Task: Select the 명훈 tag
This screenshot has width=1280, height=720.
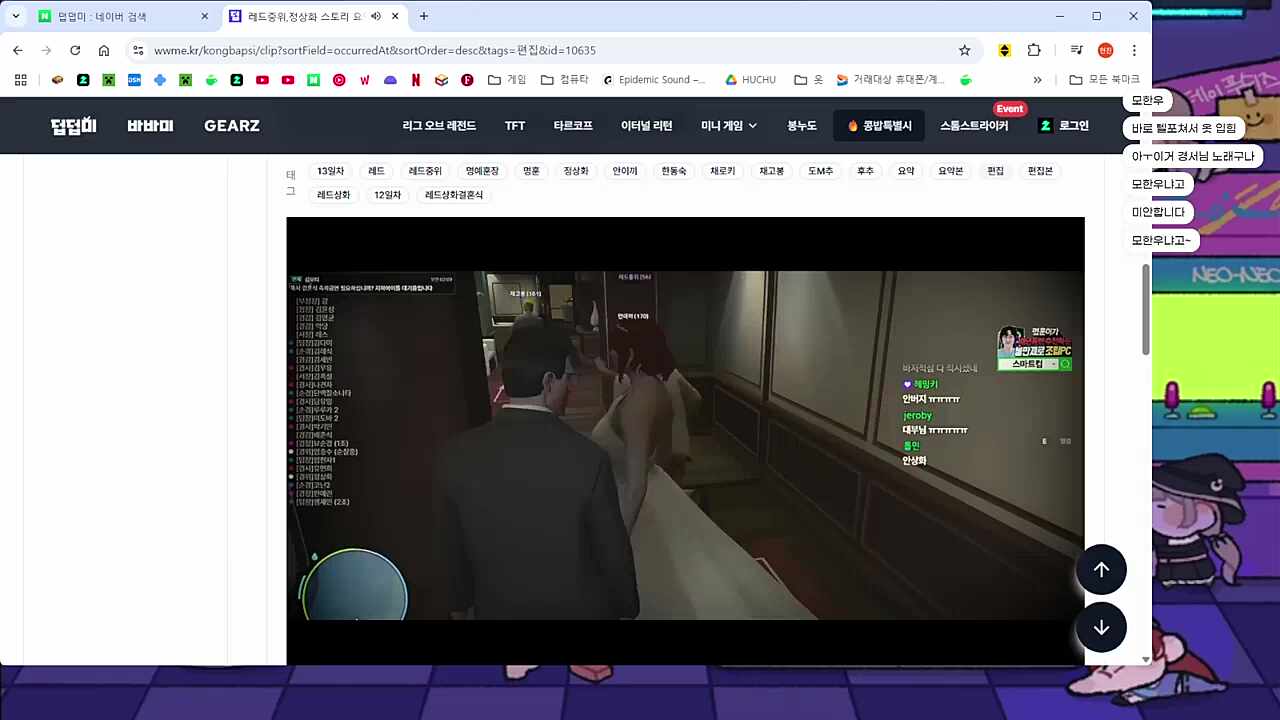Action: 531,171
